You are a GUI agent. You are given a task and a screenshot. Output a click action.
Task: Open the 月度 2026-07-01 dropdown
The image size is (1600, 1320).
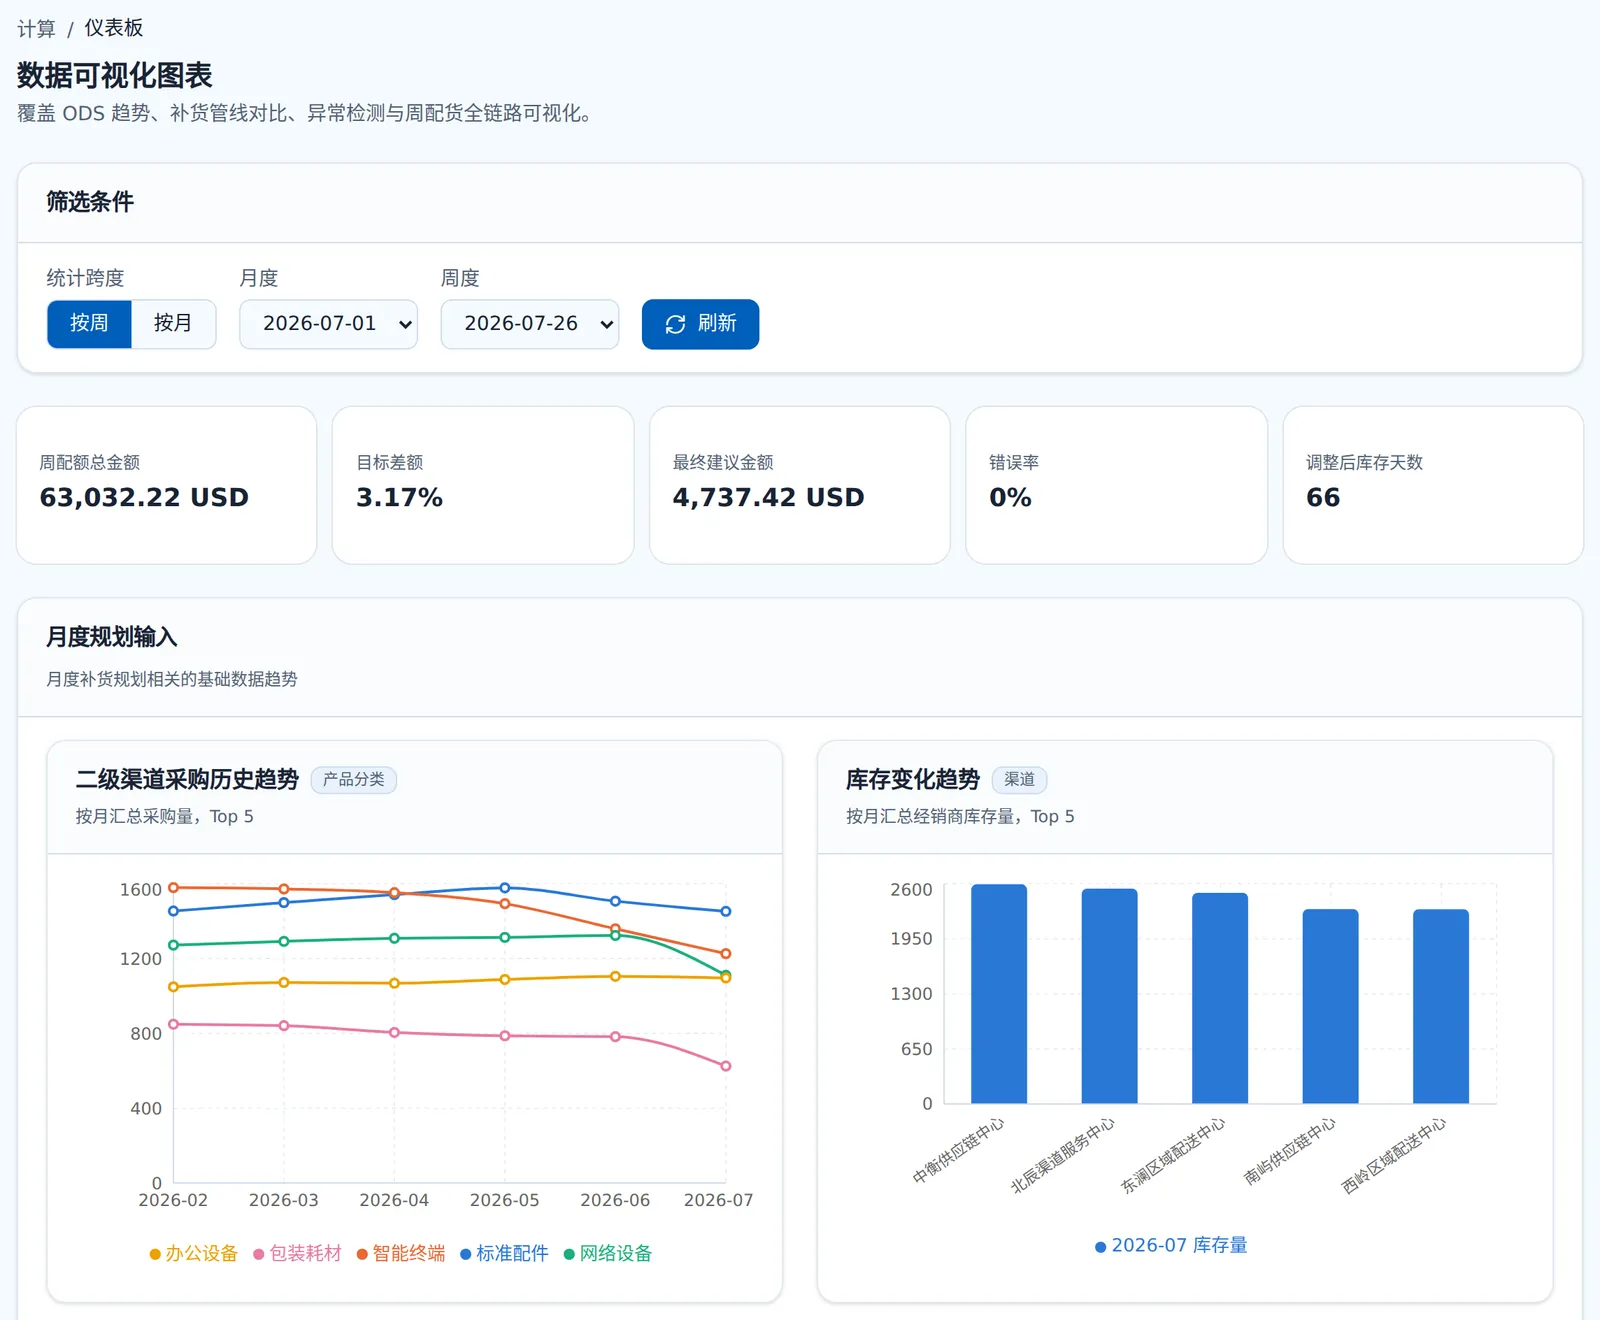click(328, 324)
